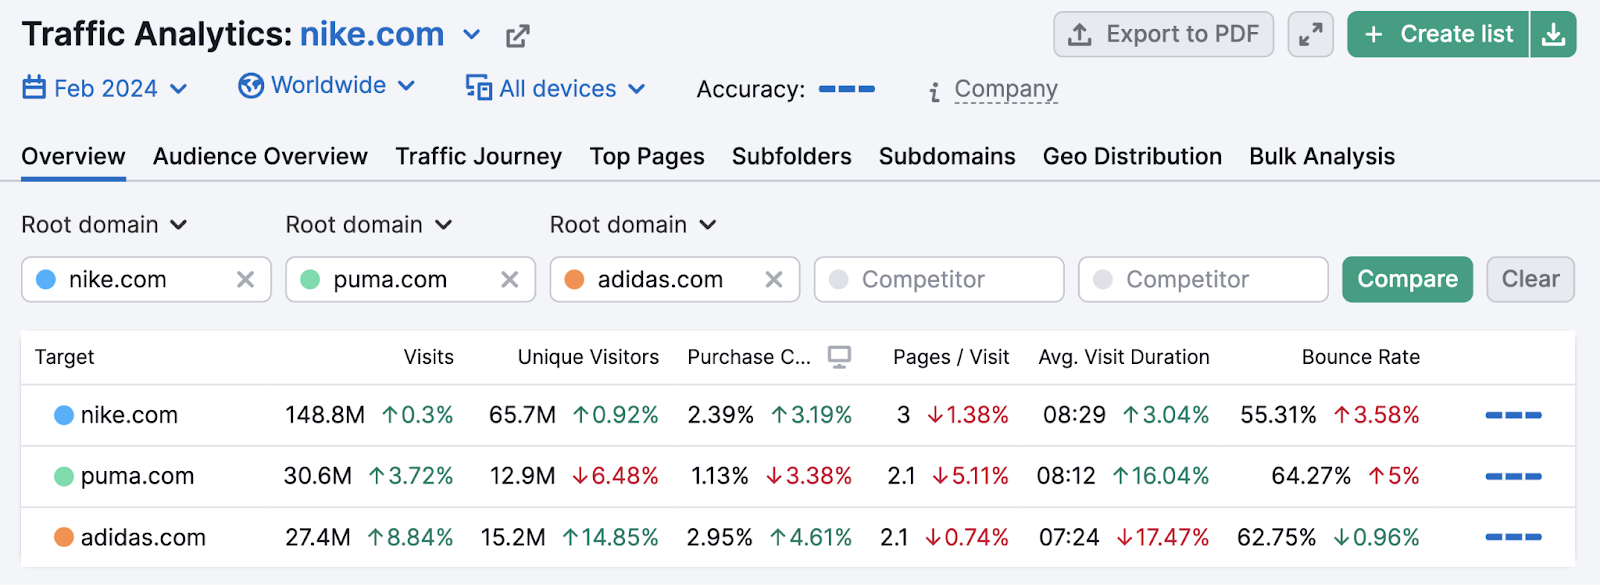Click the desktop monitor icon in table header
The height and width of the screenshot is (585, 1600).
pyautogui.click(x=840, y=357)
